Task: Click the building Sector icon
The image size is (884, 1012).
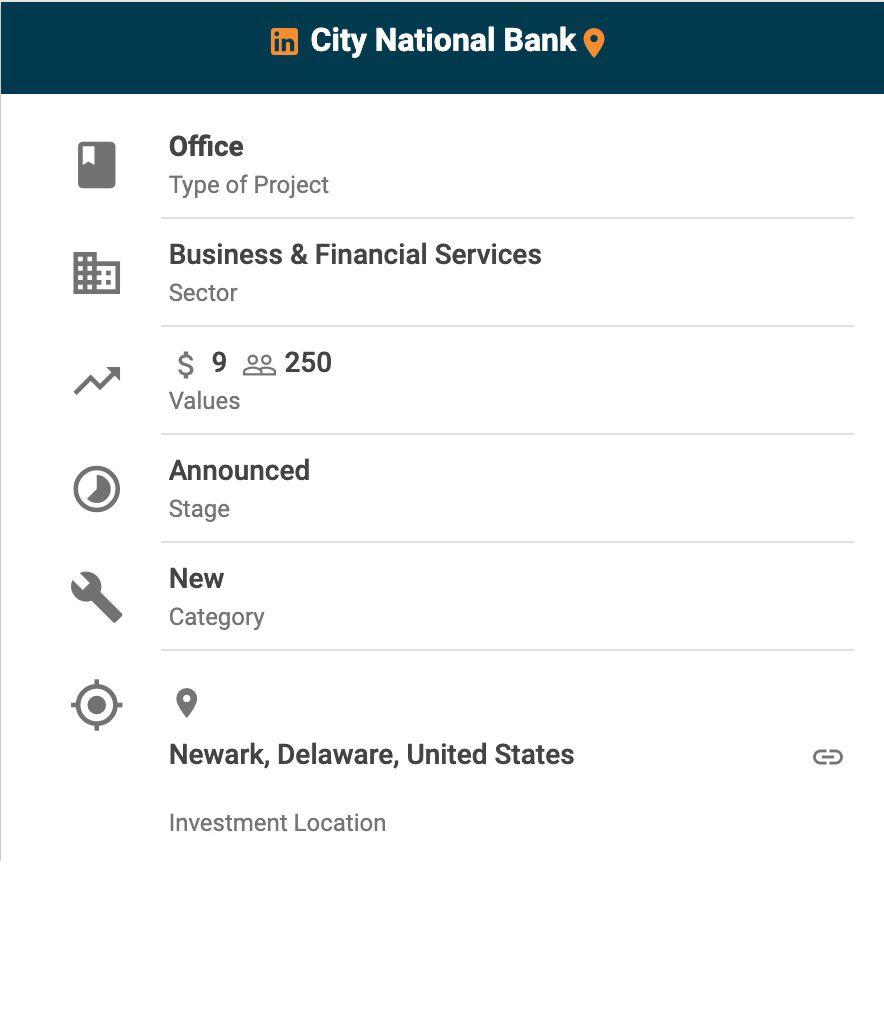Action: [97, 274]
